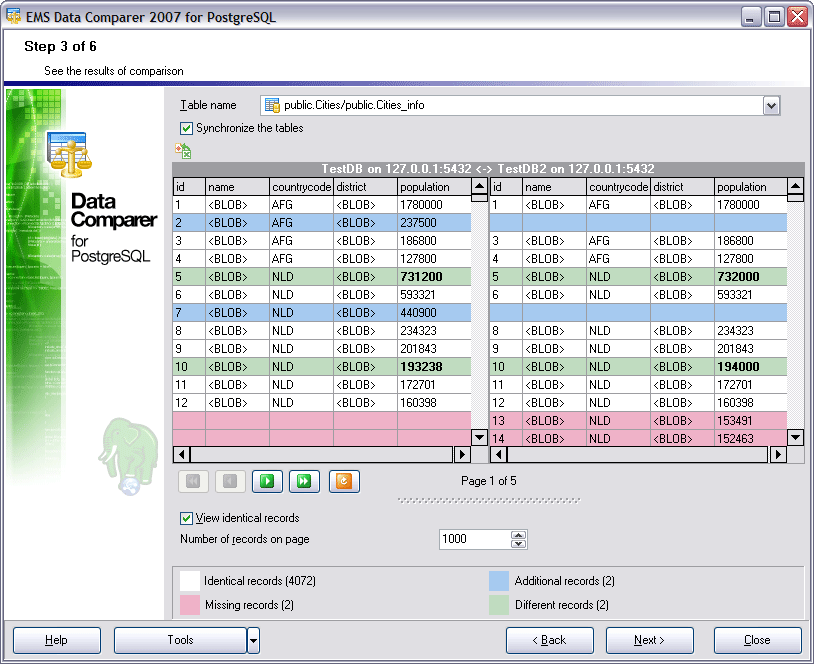Go back with the Back button
Image resolution: width=814 pixels, height=664 pixels.
click(x=550, y=640)
